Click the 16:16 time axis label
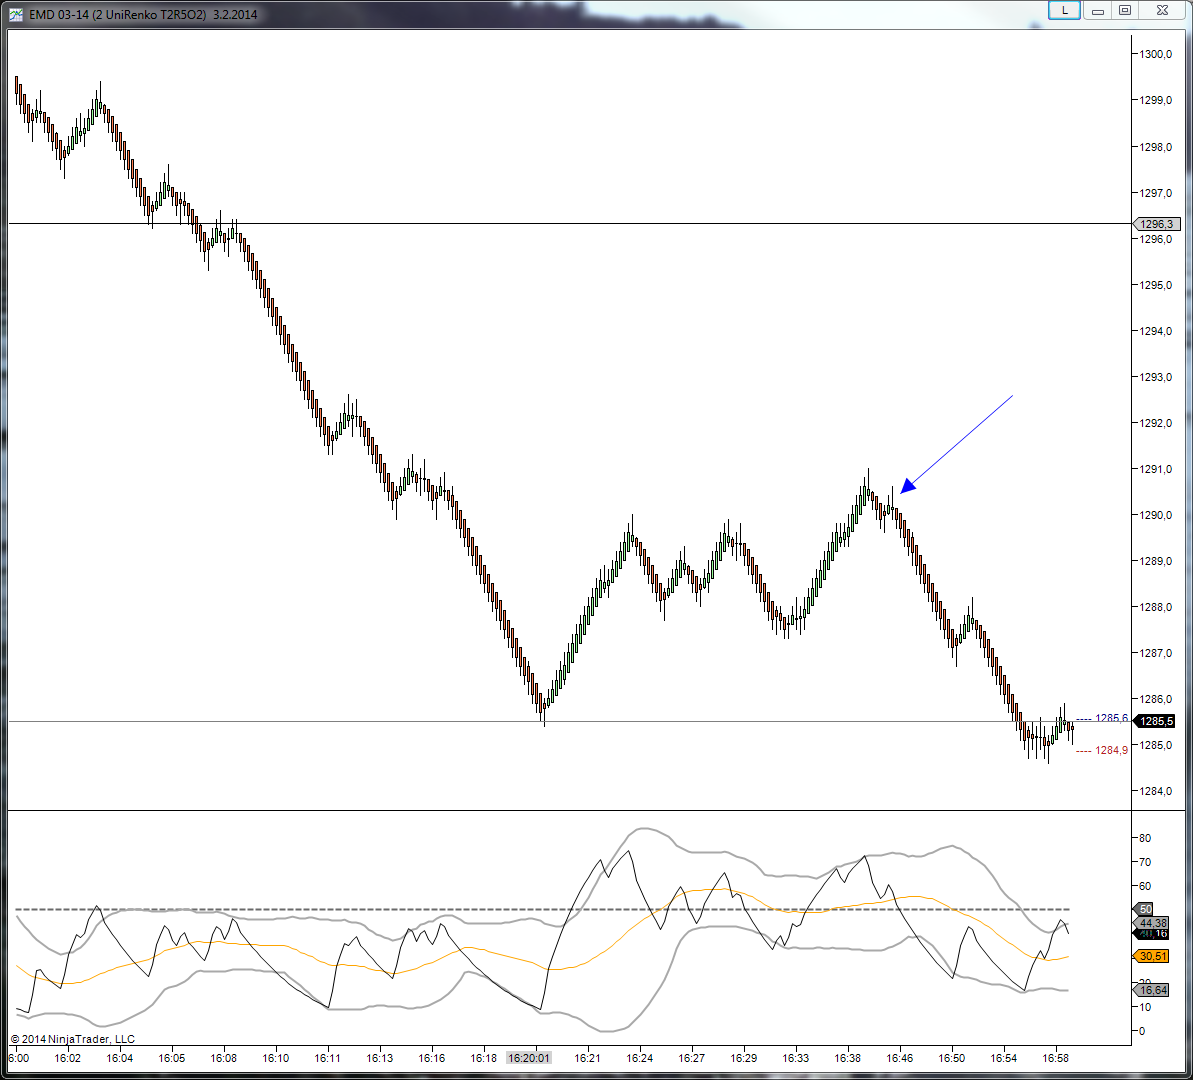Image resolution: width=1193 pixels, height=1080 pixels. 431,1058
